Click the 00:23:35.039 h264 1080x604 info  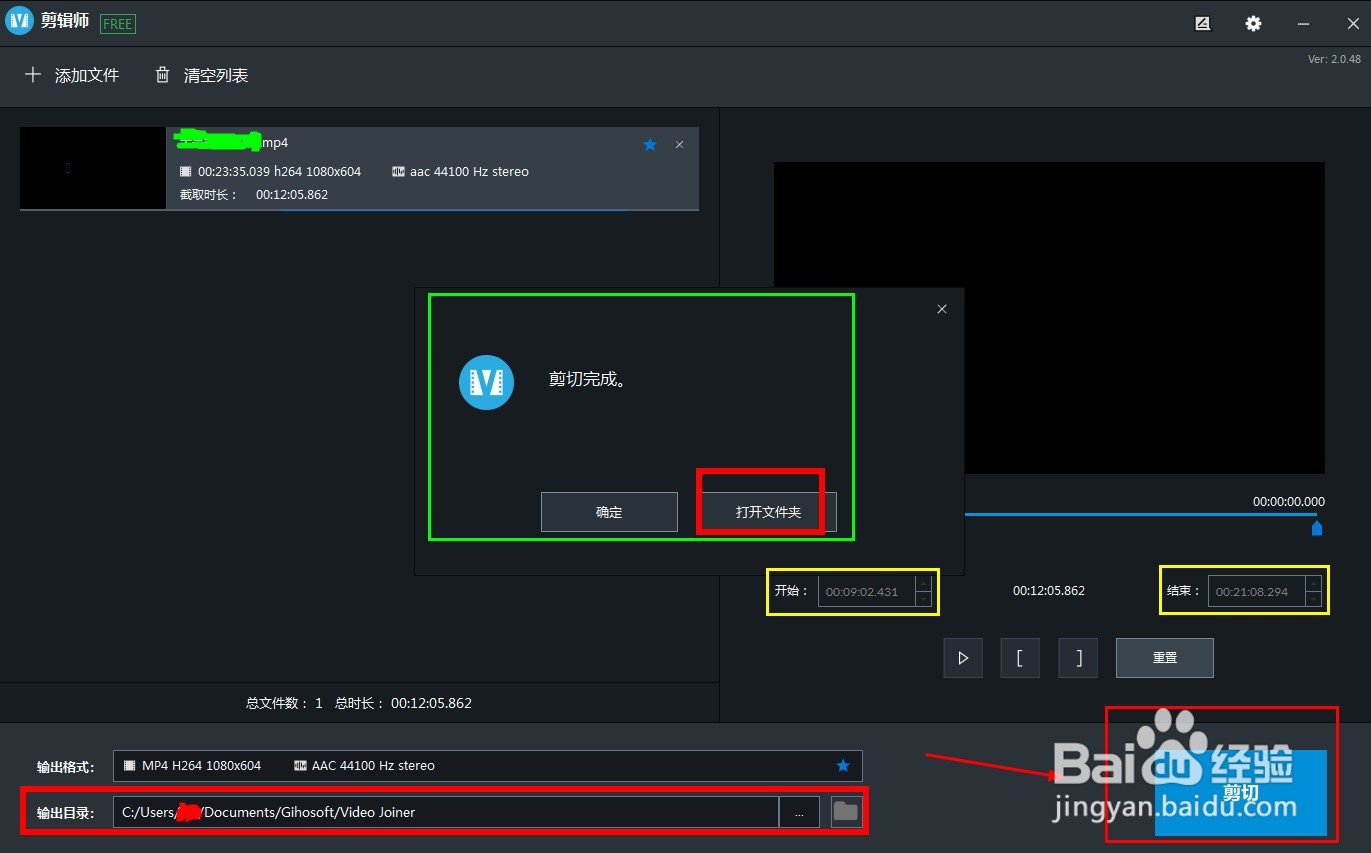(x=270, y=172)
